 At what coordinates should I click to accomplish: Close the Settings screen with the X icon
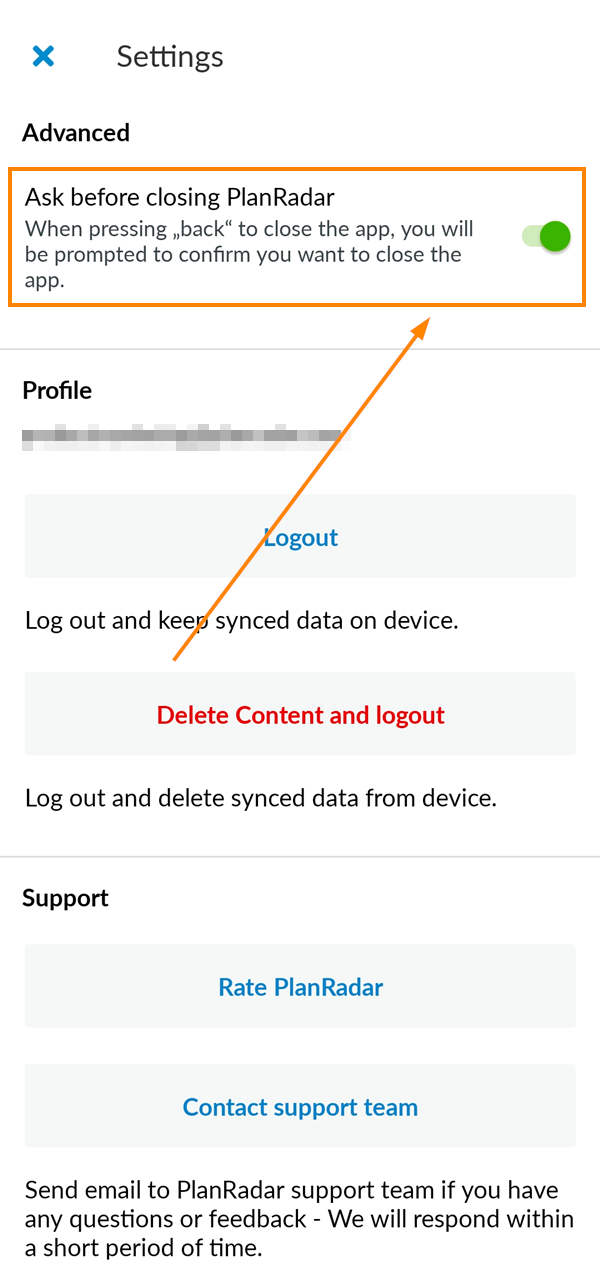tap(43, 56)
